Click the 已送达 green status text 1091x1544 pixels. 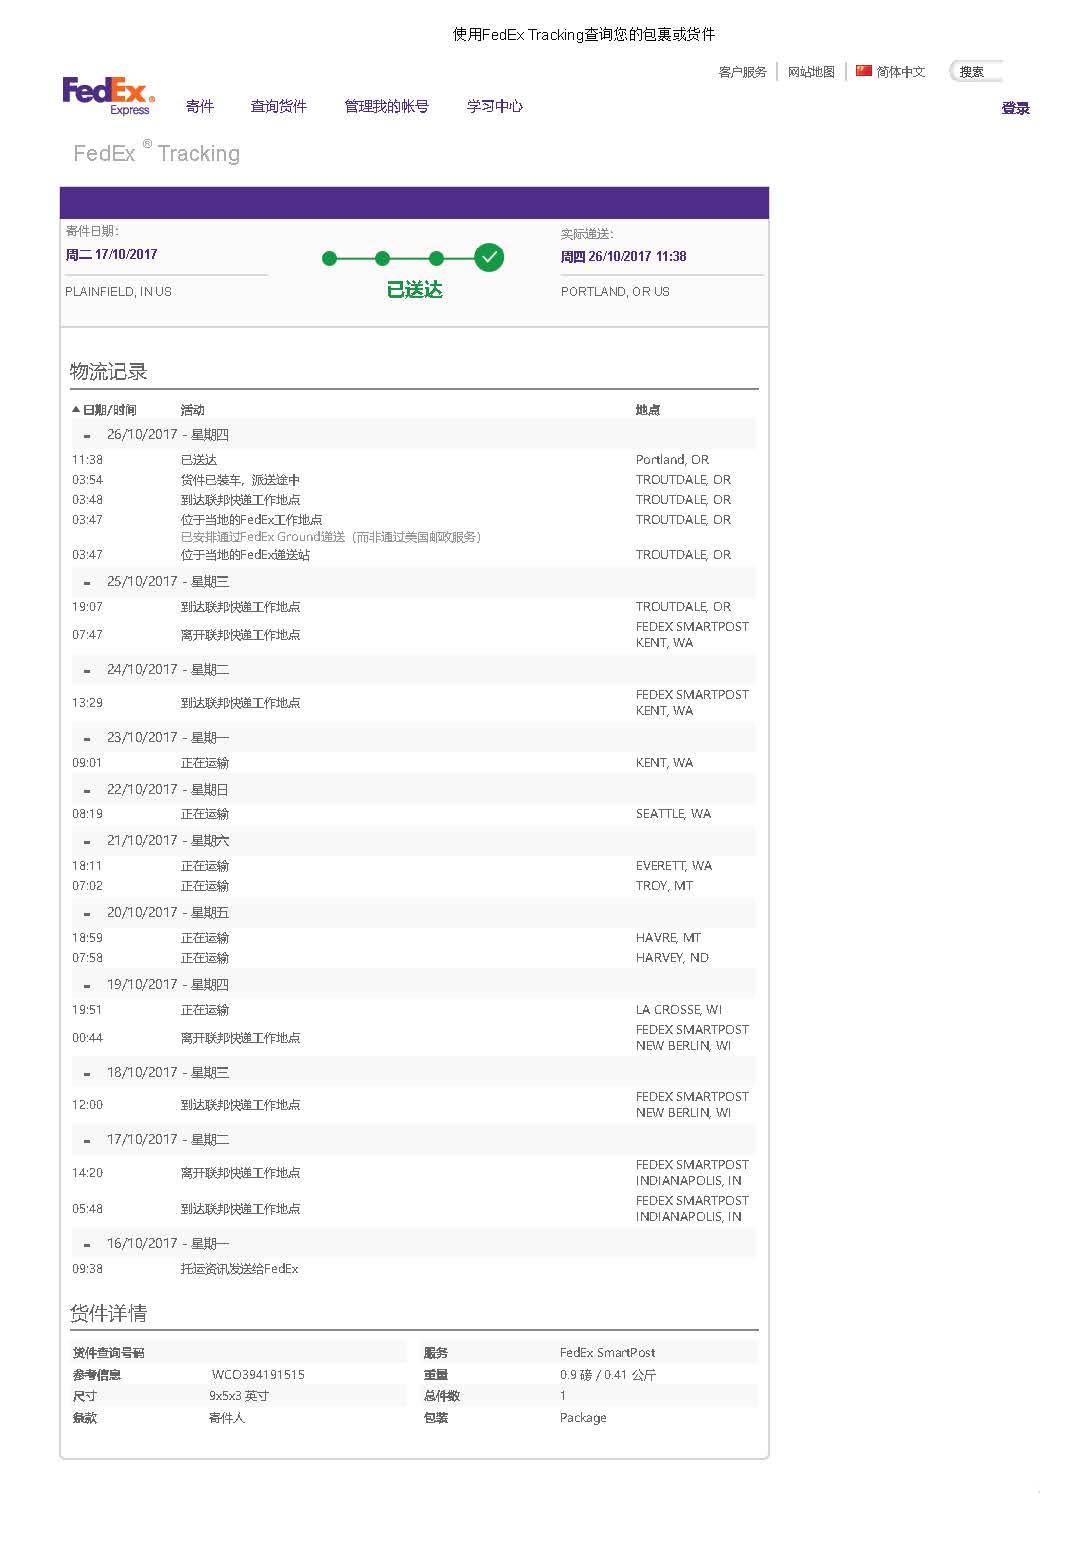[415, 290]
